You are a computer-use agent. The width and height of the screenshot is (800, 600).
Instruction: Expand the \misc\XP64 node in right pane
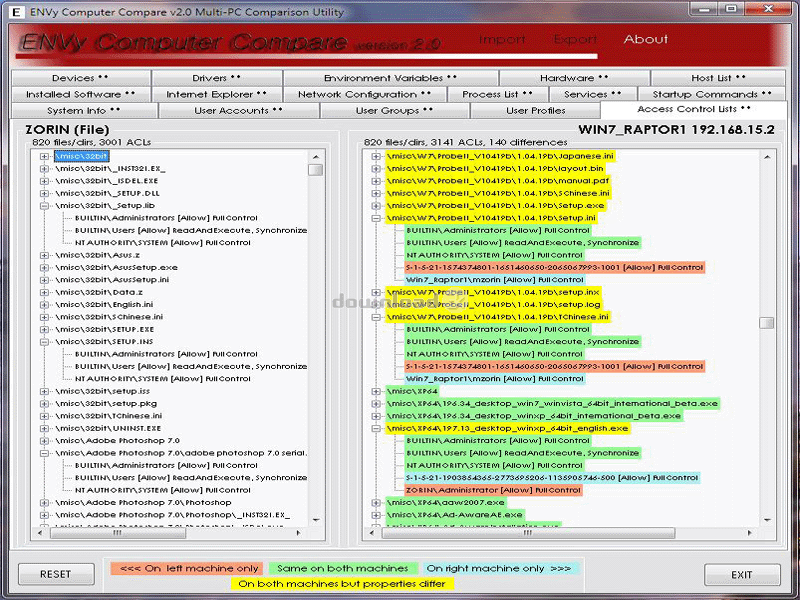click(376, 391)
